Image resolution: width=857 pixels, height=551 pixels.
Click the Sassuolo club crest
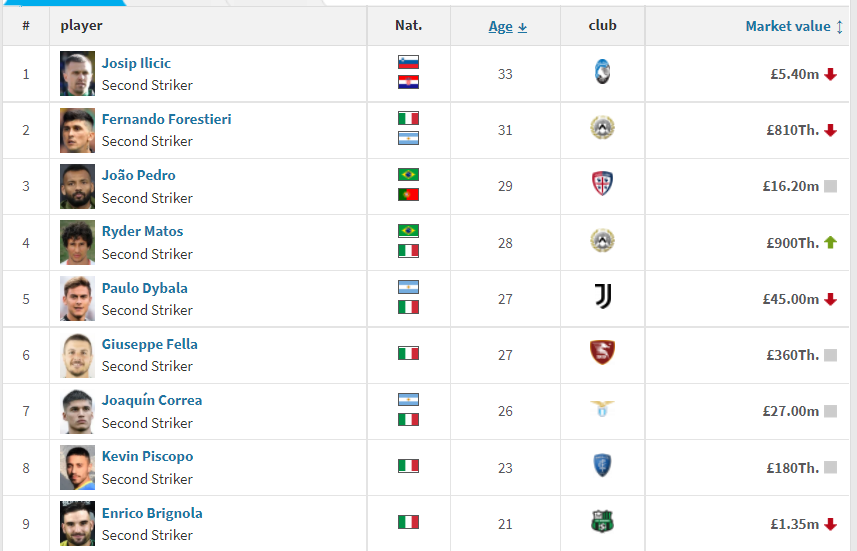[602, 521]
